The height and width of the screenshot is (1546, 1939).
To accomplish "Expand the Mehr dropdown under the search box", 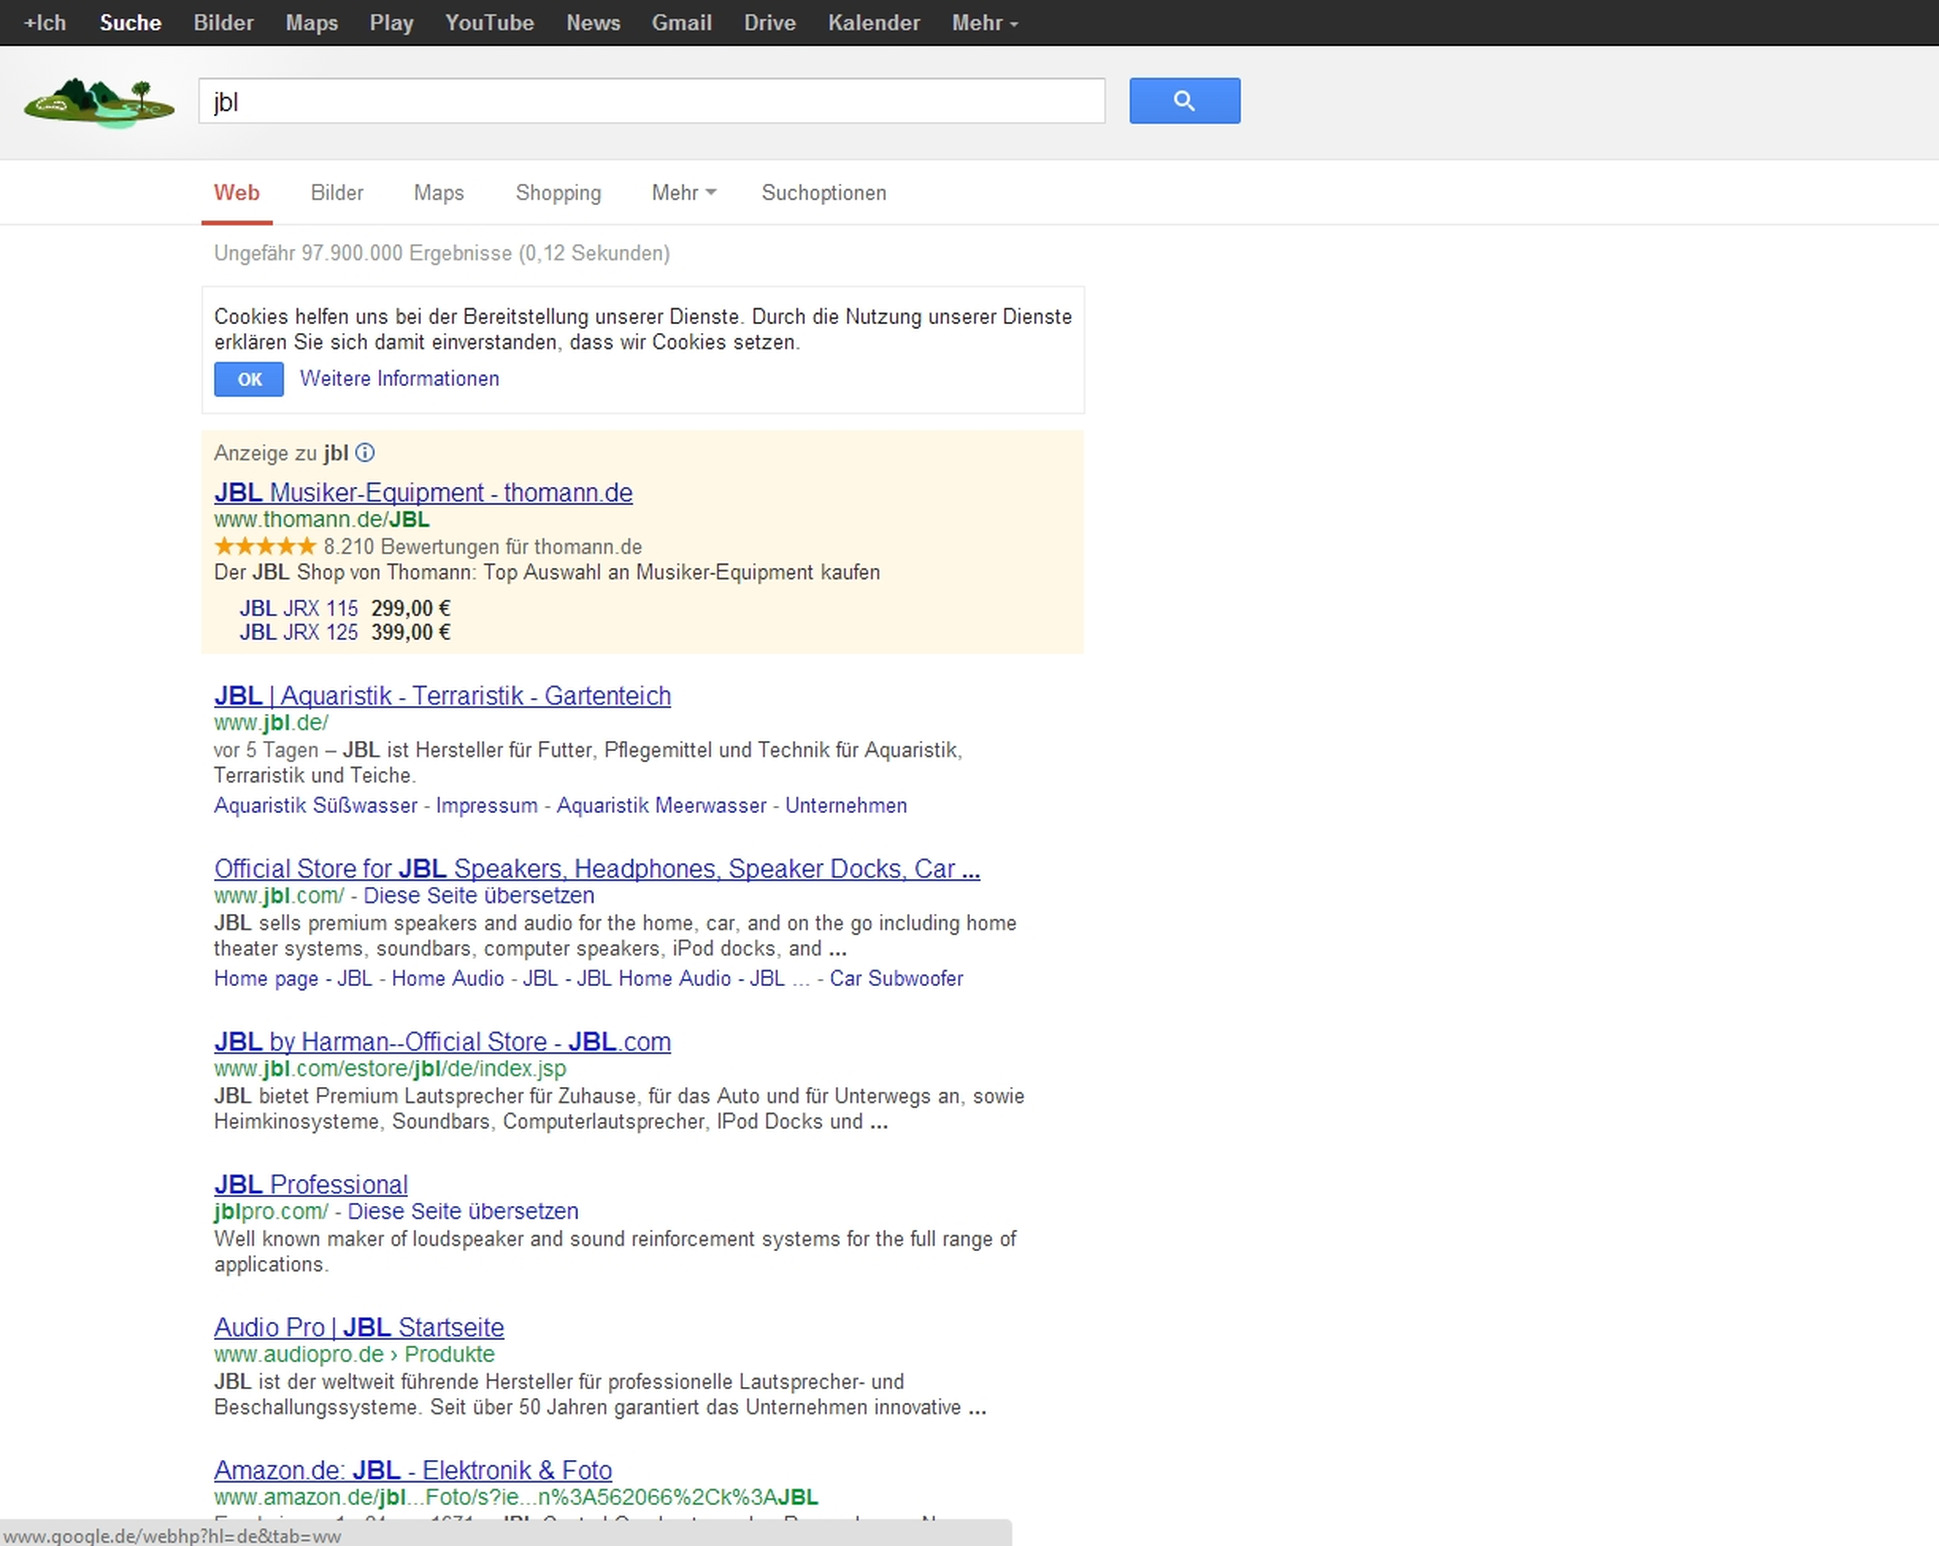I will 684,192.
